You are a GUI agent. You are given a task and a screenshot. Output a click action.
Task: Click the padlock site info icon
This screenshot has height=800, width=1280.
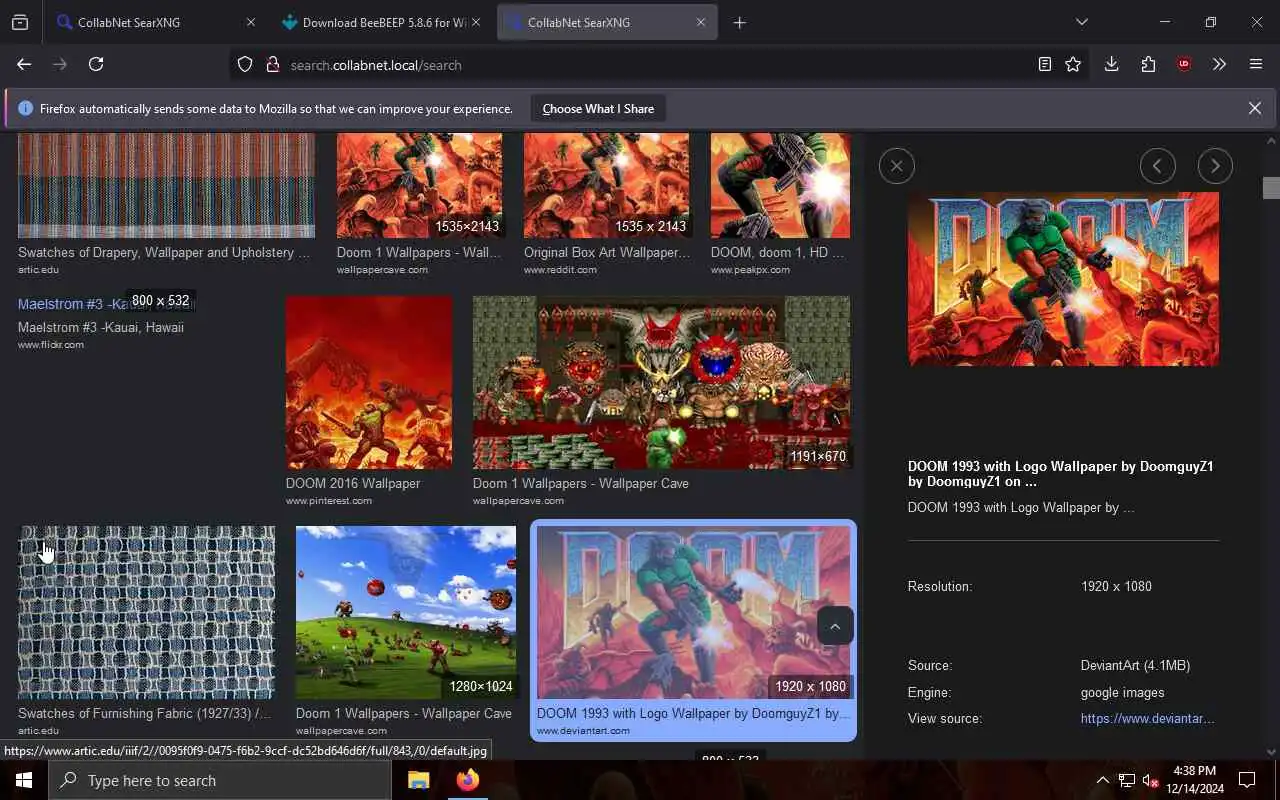click(x=272, y=65)
